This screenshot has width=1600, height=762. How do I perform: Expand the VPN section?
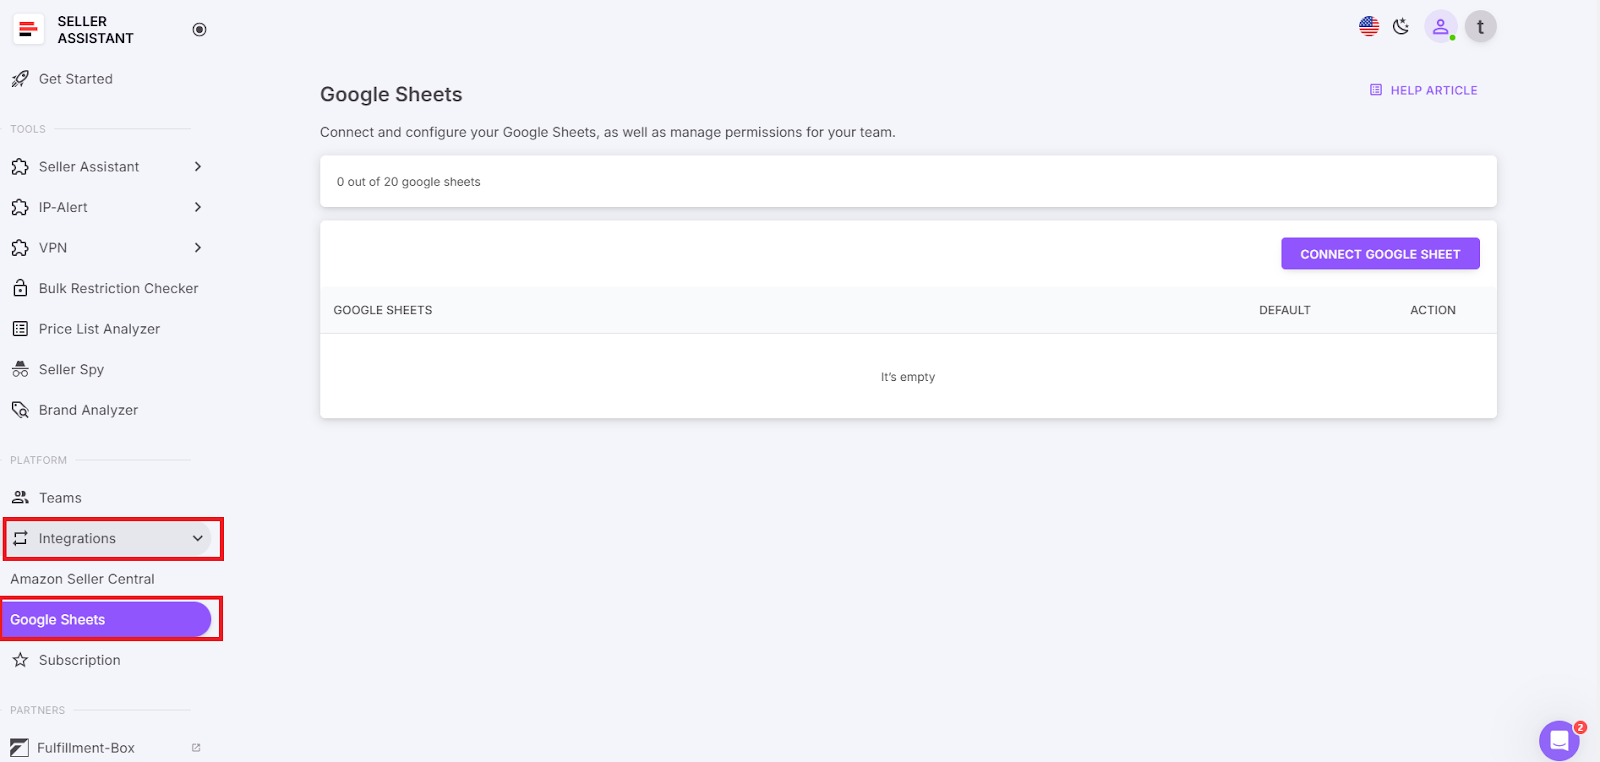point(55,247)
